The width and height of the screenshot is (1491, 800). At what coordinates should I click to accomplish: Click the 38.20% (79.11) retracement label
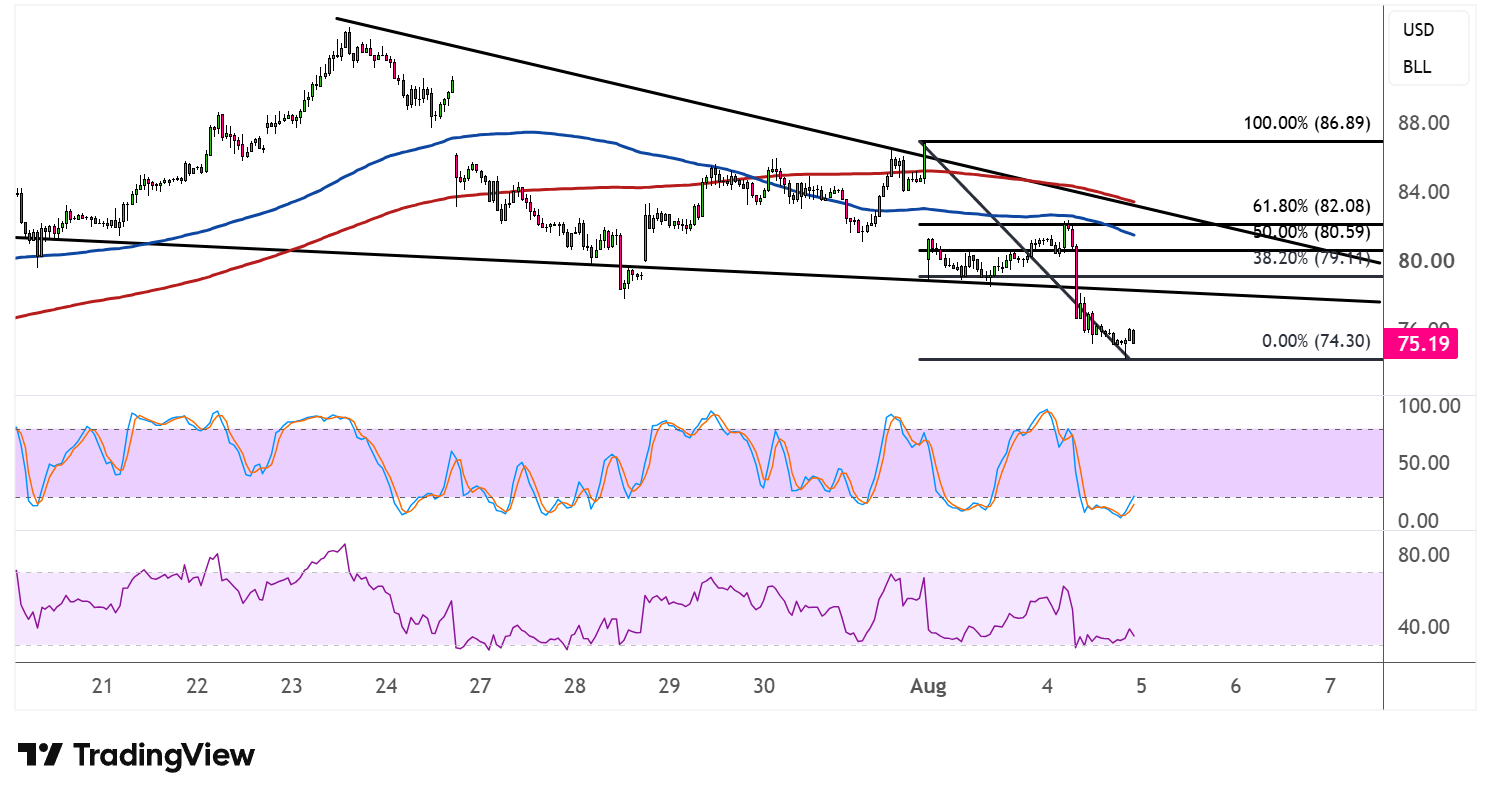click(1311, 257)
